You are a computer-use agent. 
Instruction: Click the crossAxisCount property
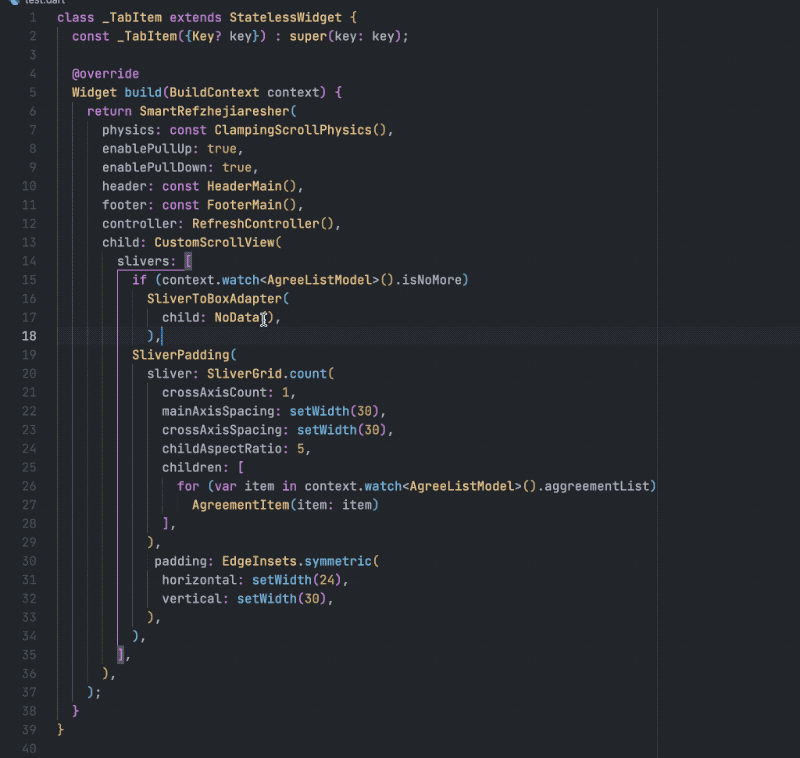[214, 393]
